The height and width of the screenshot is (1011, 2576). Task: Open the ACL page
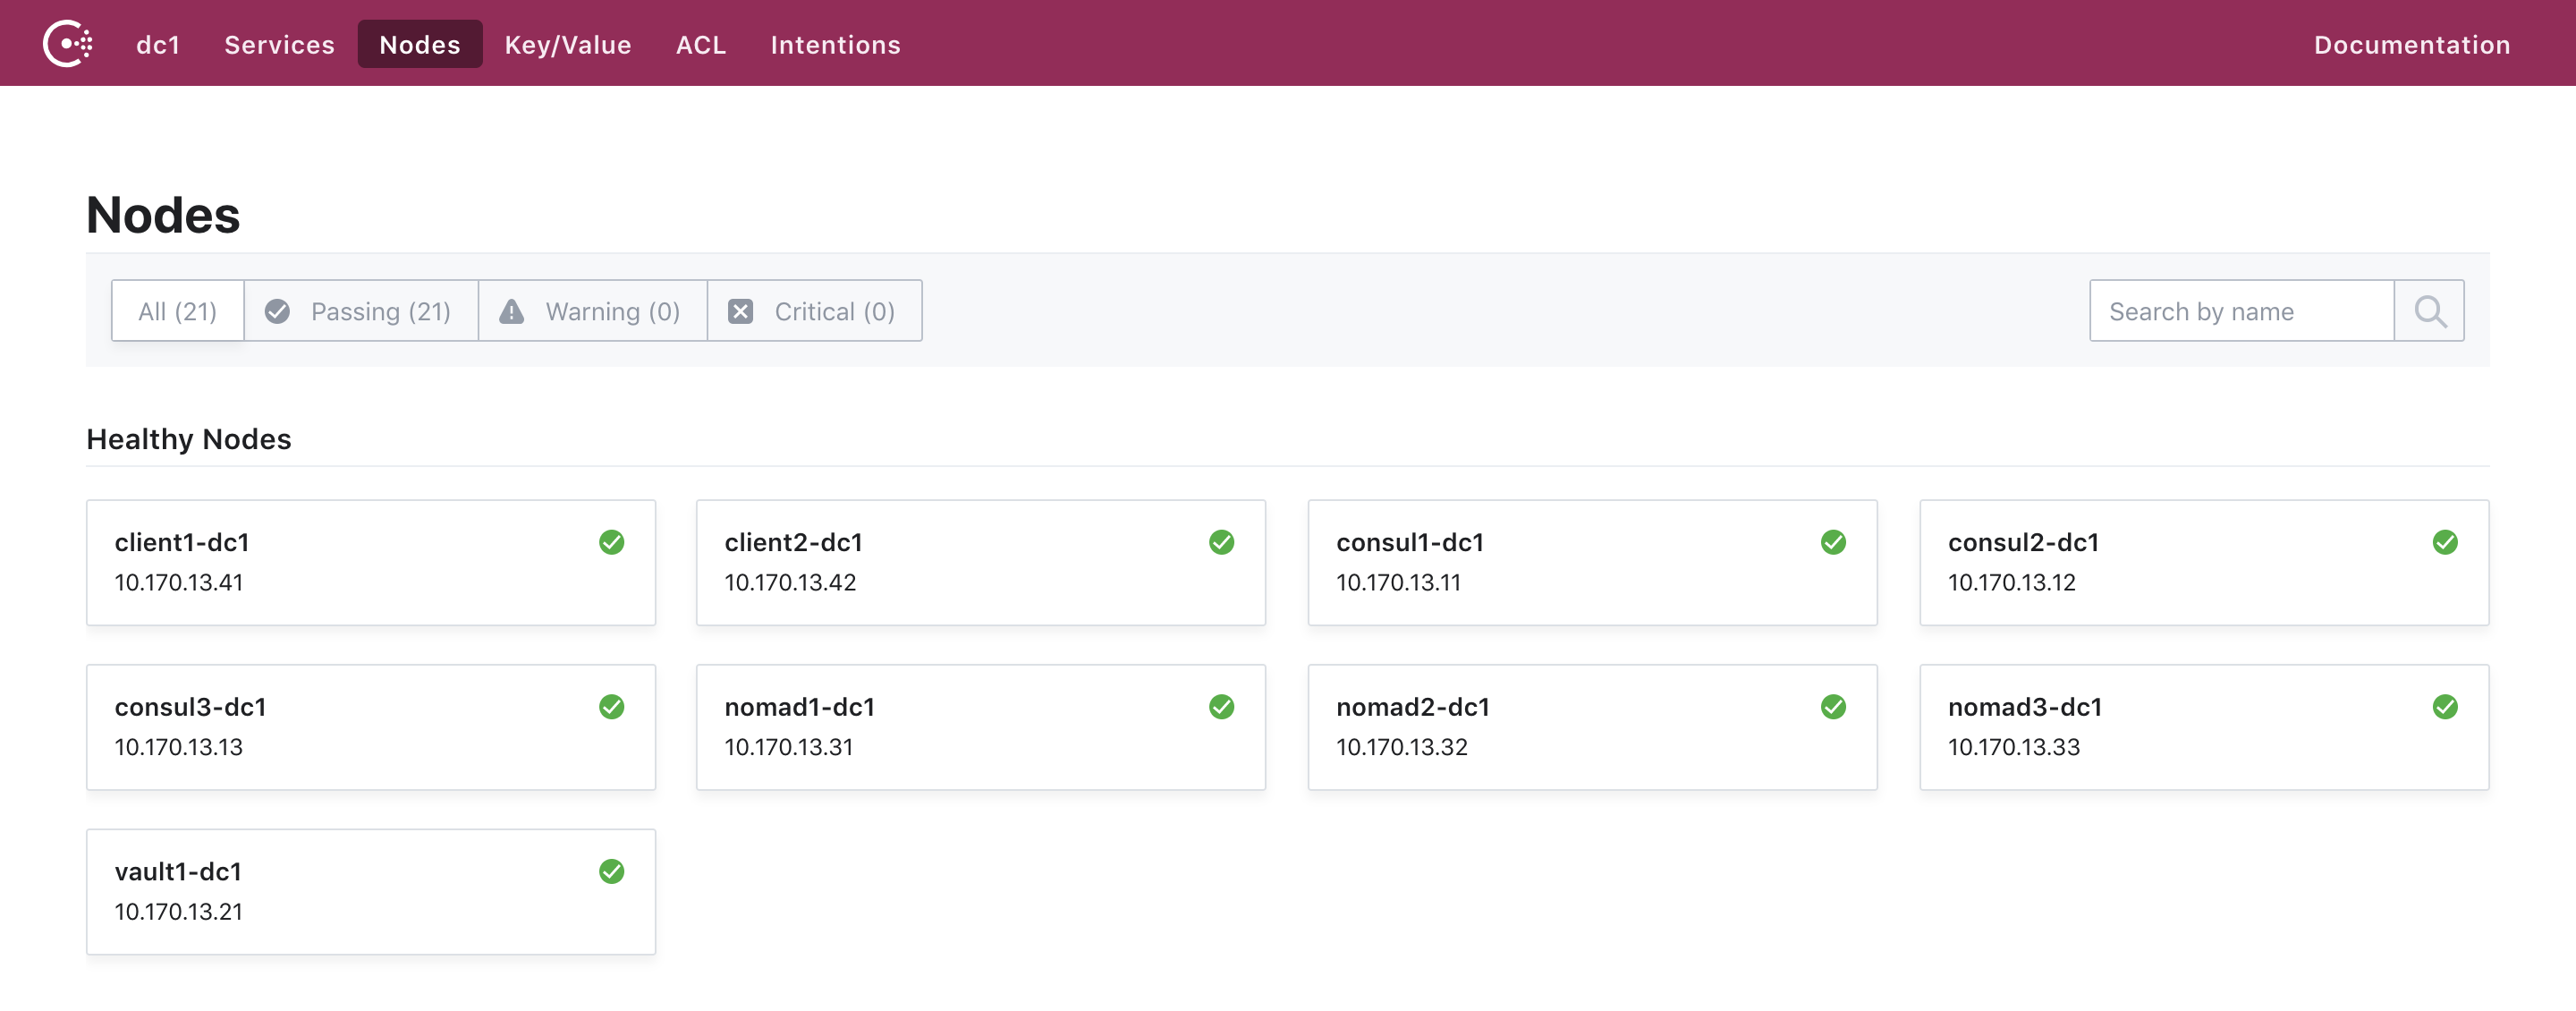tap(700, 45)
